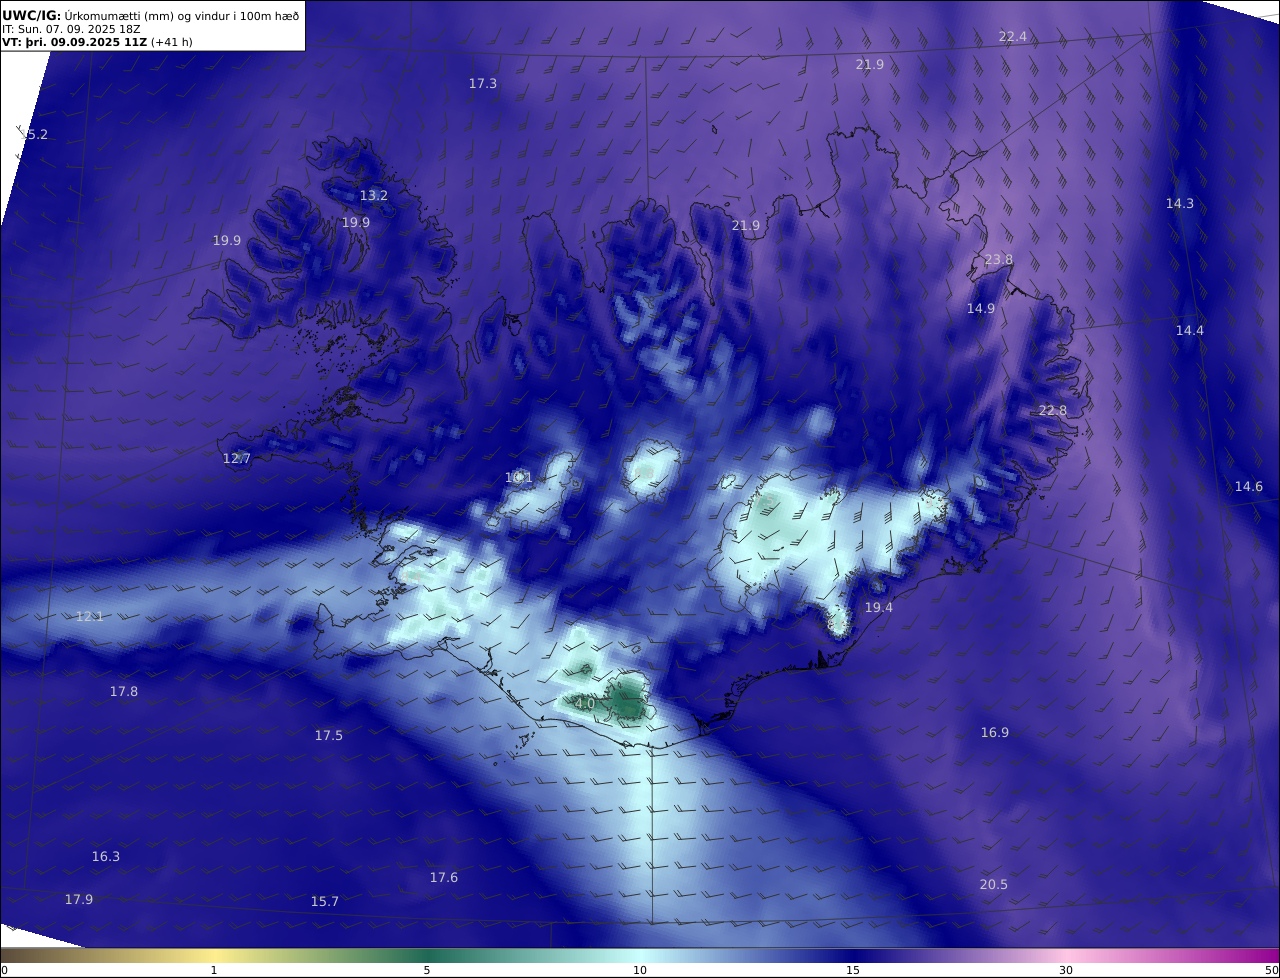Click the 22.4 value label
Viewport: 1280px width, 978px height.
click(x=1012, y=37)
